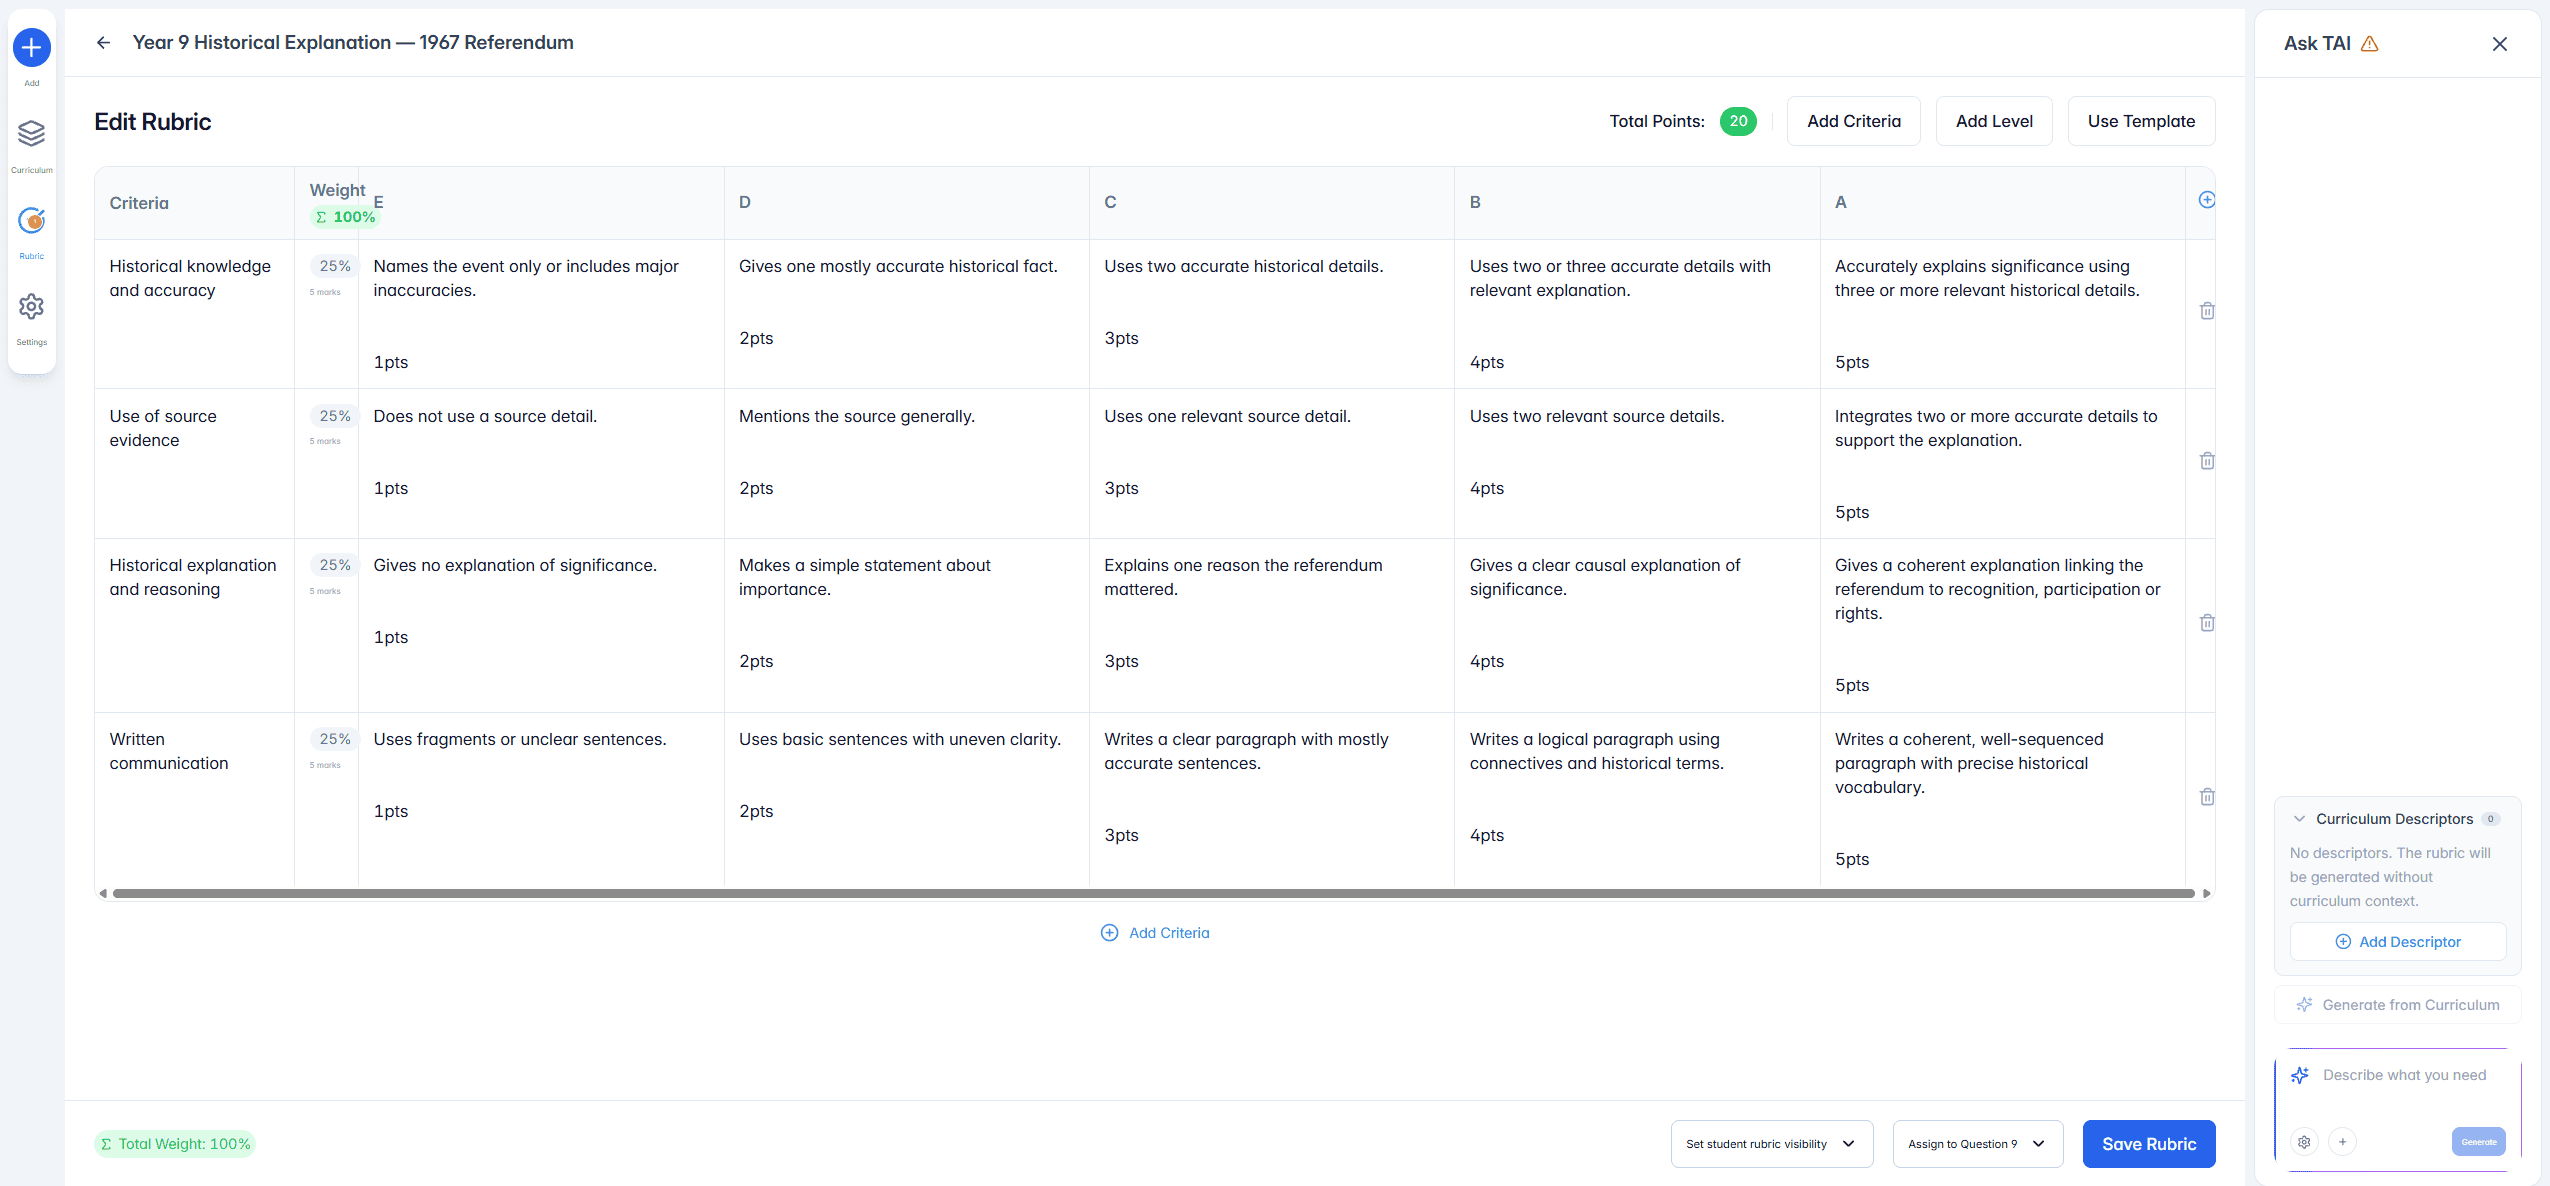Open the Curriculum layers icon
Screen dimensions: 2550x1186
pos(32,133)
